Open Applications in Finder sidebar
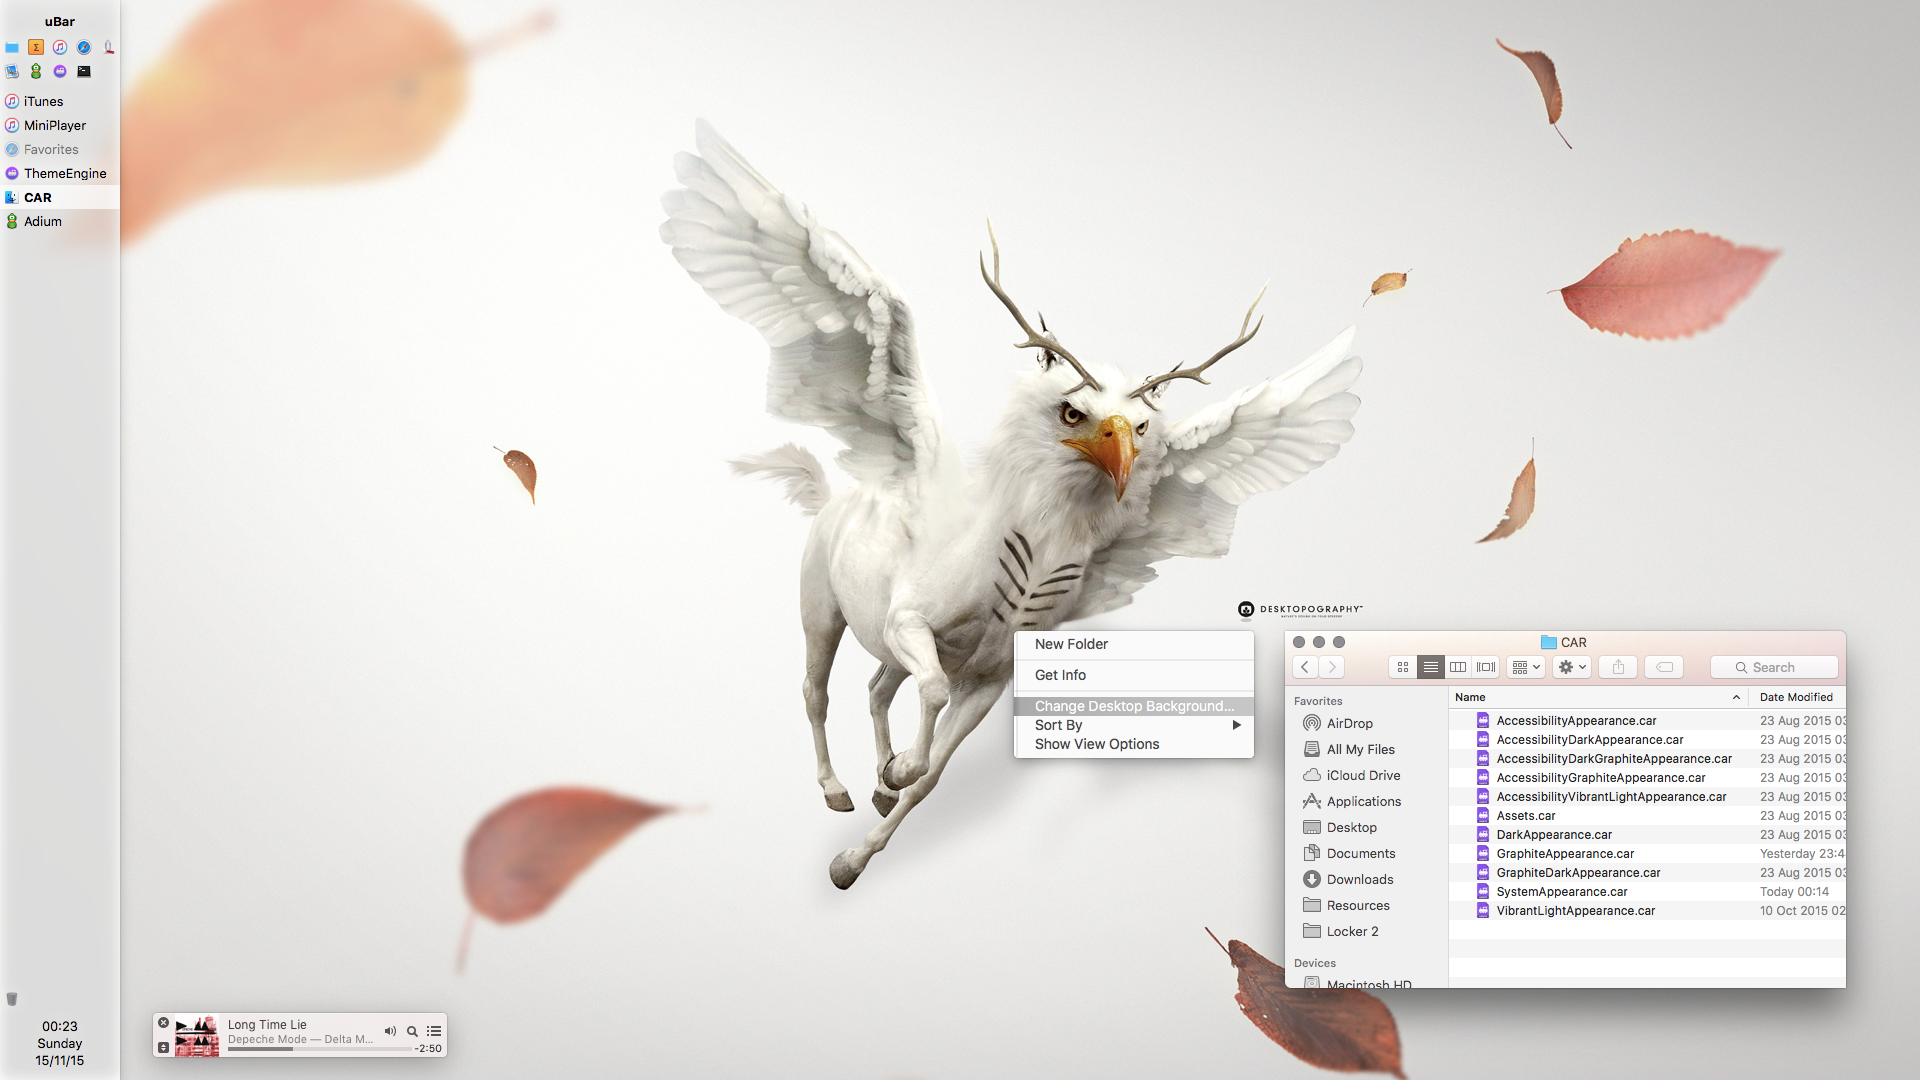This screenshot has width=1920, height=1080. 1366,801
